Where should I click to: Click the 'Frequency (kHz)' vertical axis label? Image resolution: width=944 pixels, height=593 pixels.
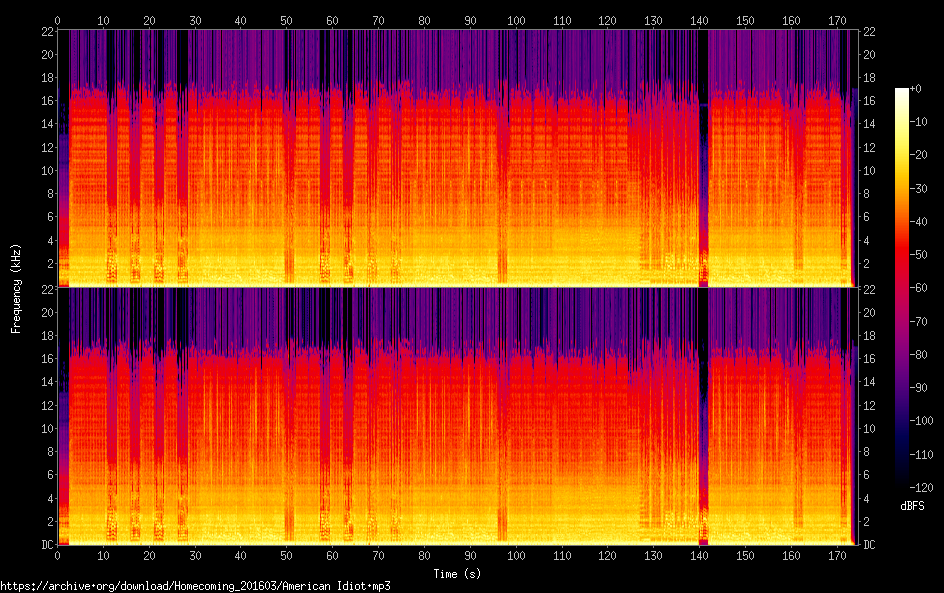[x=16, y=288]
